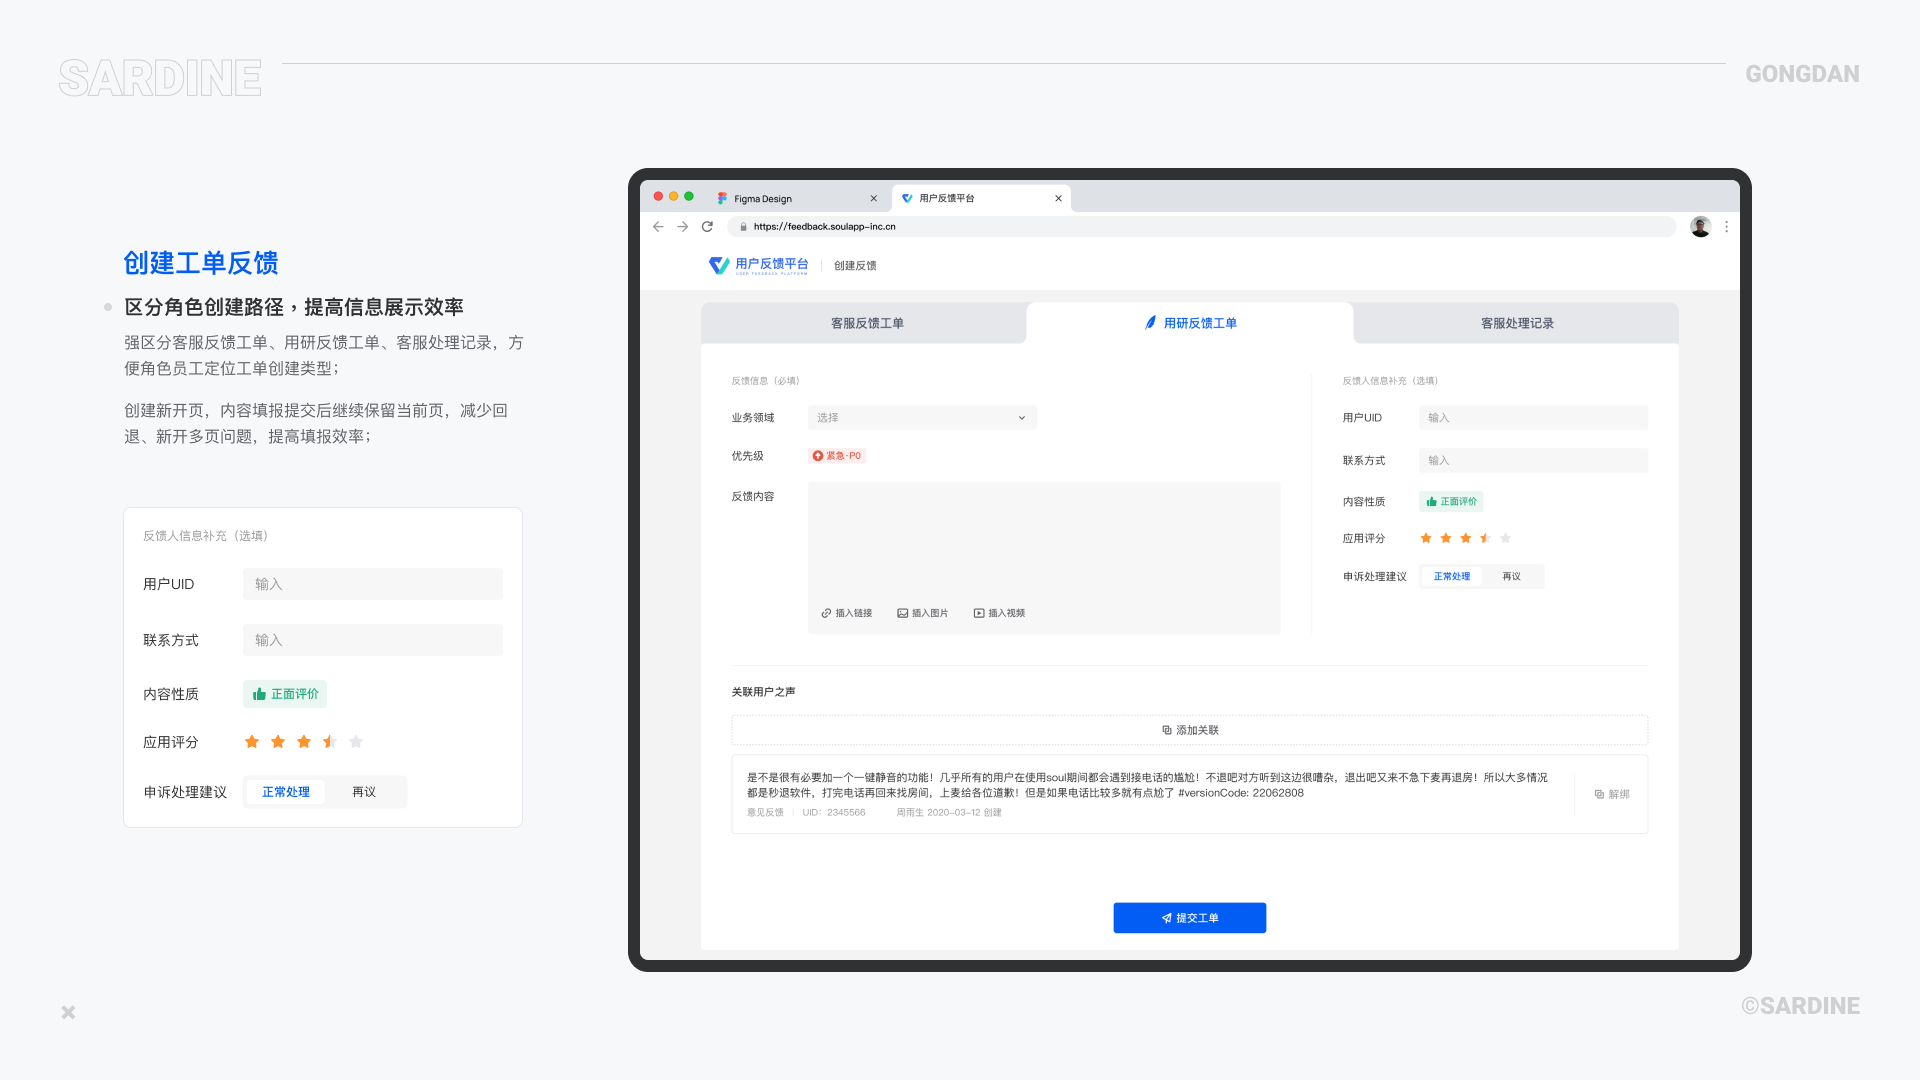1920x1080 pixels.
Task: Set fifth star rating in browser form
Action: pos(1506,538)
